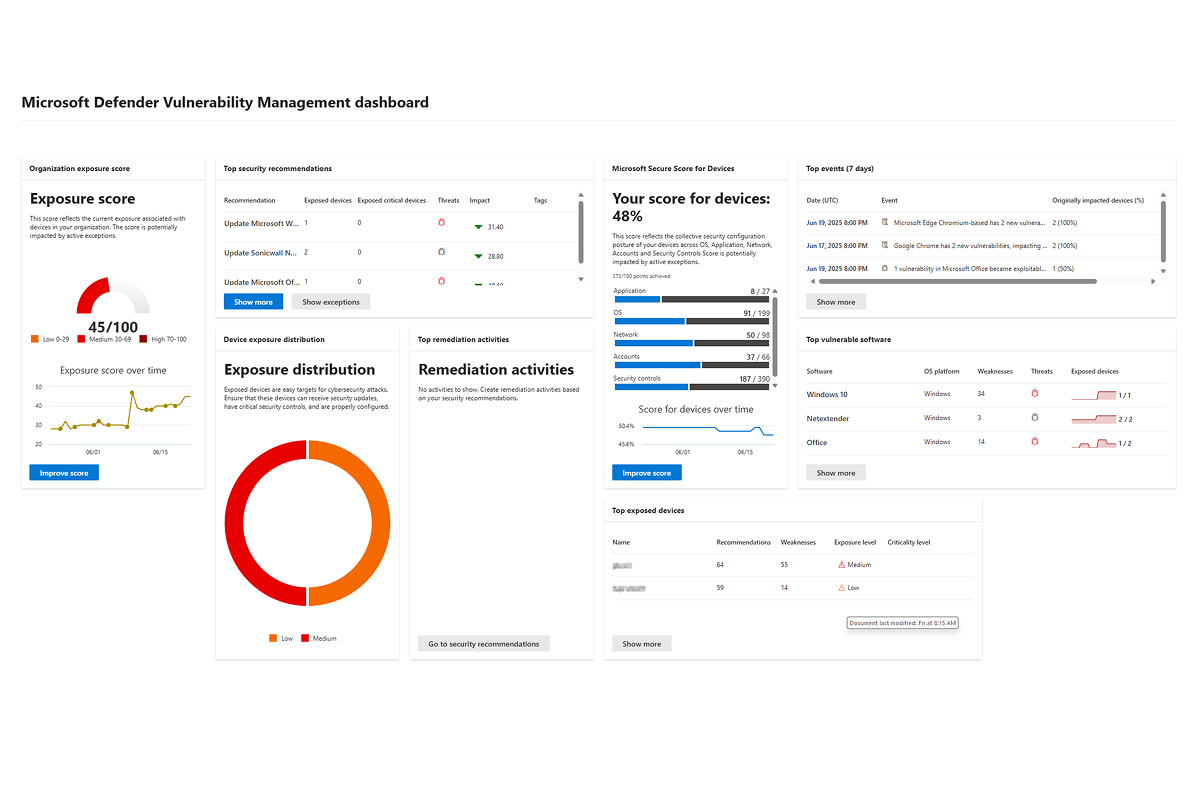Image resolution: width=1200 pixels, height=800 pixels.
Task: Click the Medium 30–69 legend swatch
Action: (81, 339)
